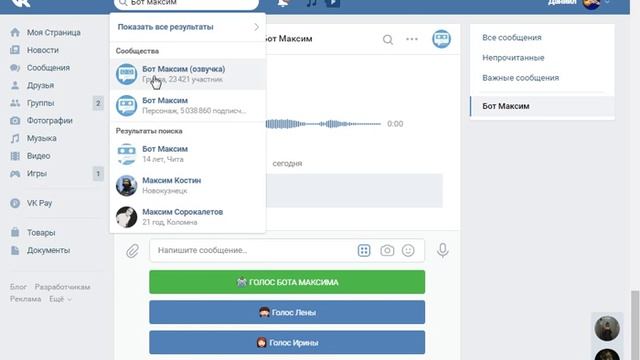The height and width of the screenshot is (360, 640).
Task: Seek on the voice message waveform
Action: [x=323, y=124]
